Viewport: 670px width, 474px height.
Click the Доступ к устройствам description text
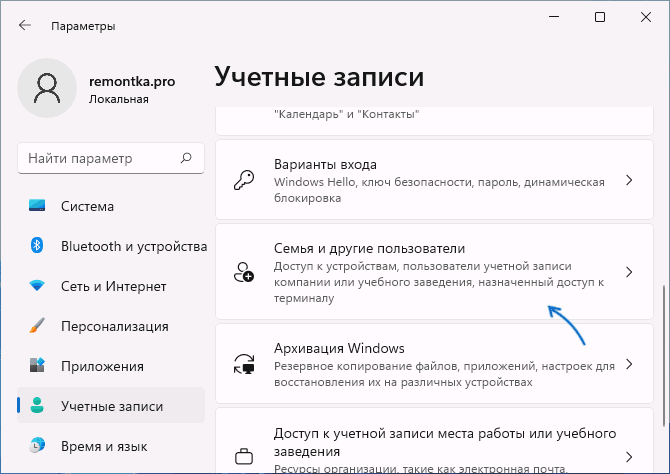(x=439, y=282)
